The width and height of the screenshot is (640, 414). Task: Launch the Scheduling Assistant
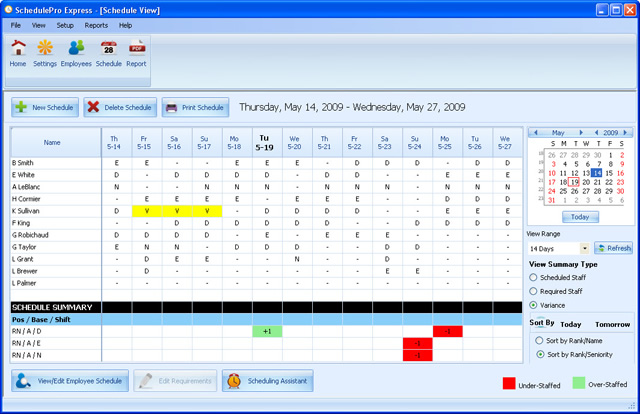coord(268,381)
